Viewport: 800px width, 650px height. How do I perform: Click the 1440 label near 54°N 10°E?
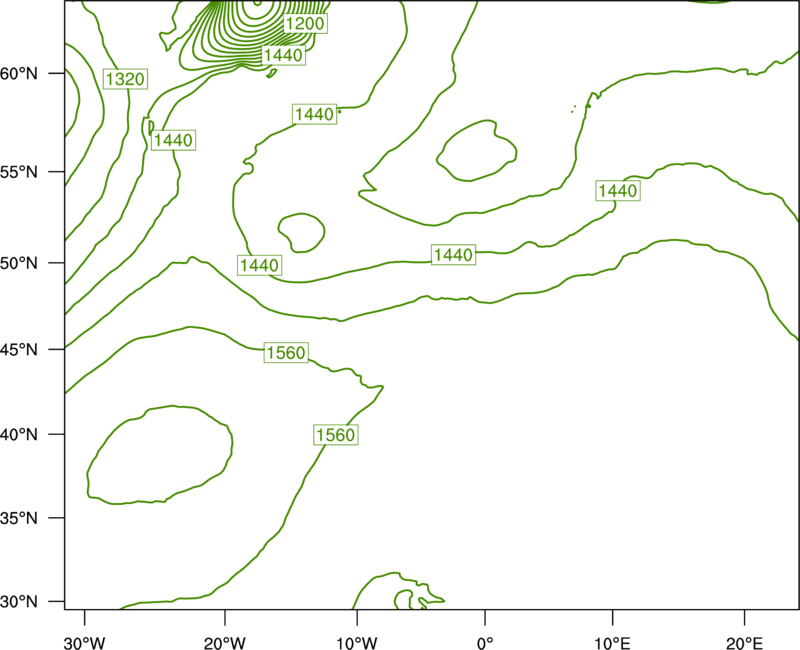618,191
